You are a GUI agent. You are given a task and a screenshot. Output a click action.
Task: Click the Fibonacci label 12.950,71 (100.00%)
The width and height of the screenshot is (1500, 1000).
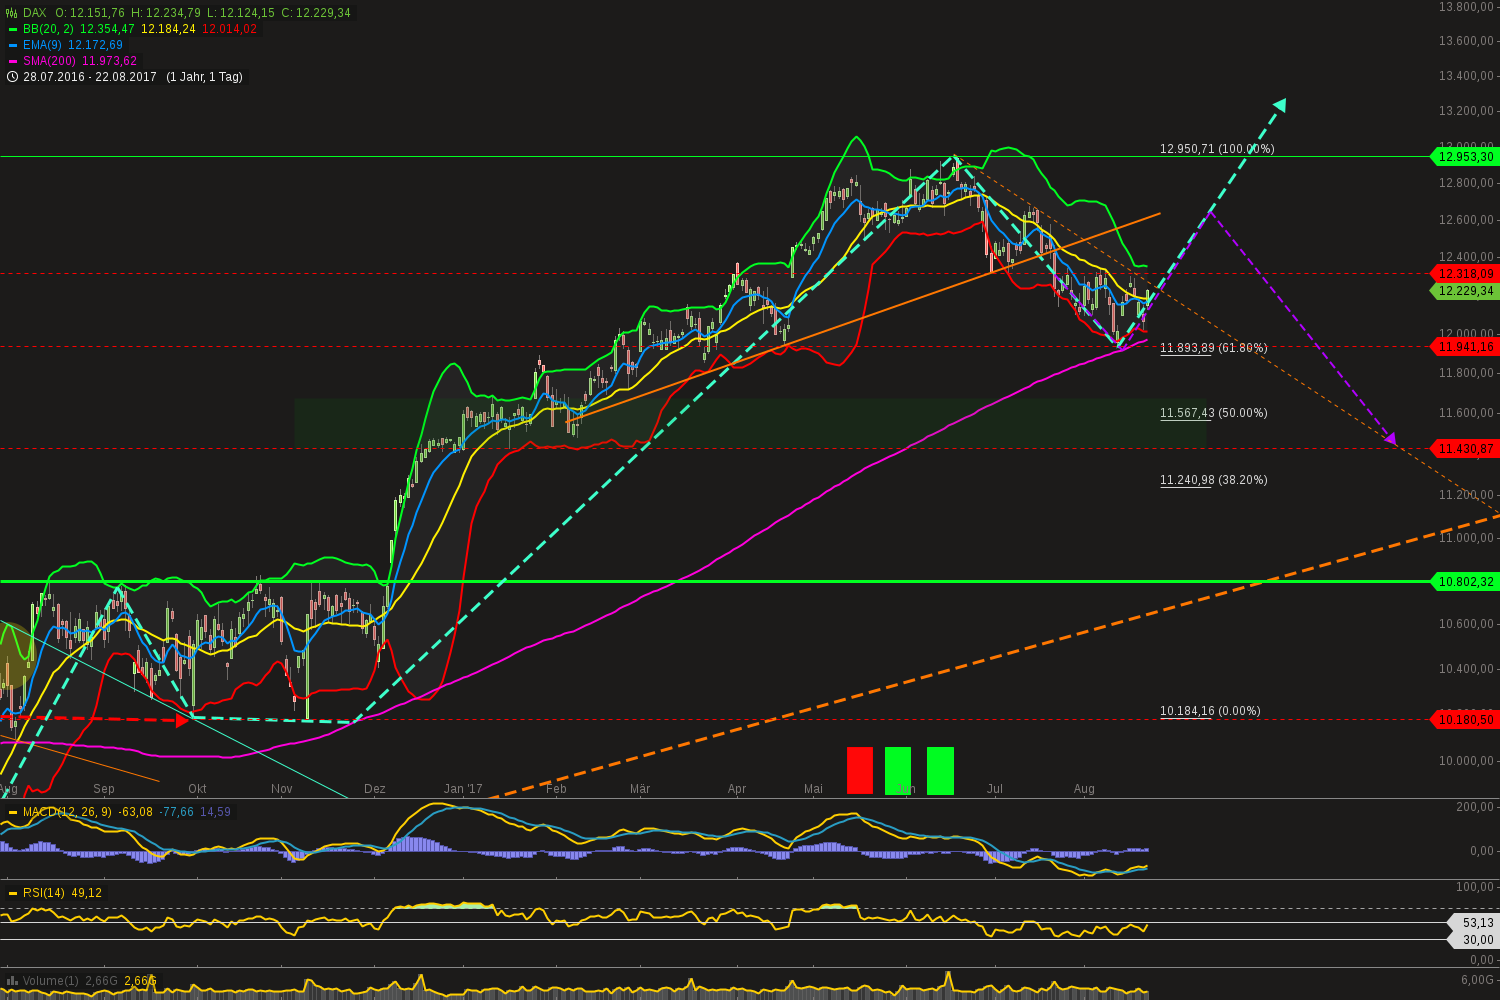pyautogui.click(x=1217, y=149)
